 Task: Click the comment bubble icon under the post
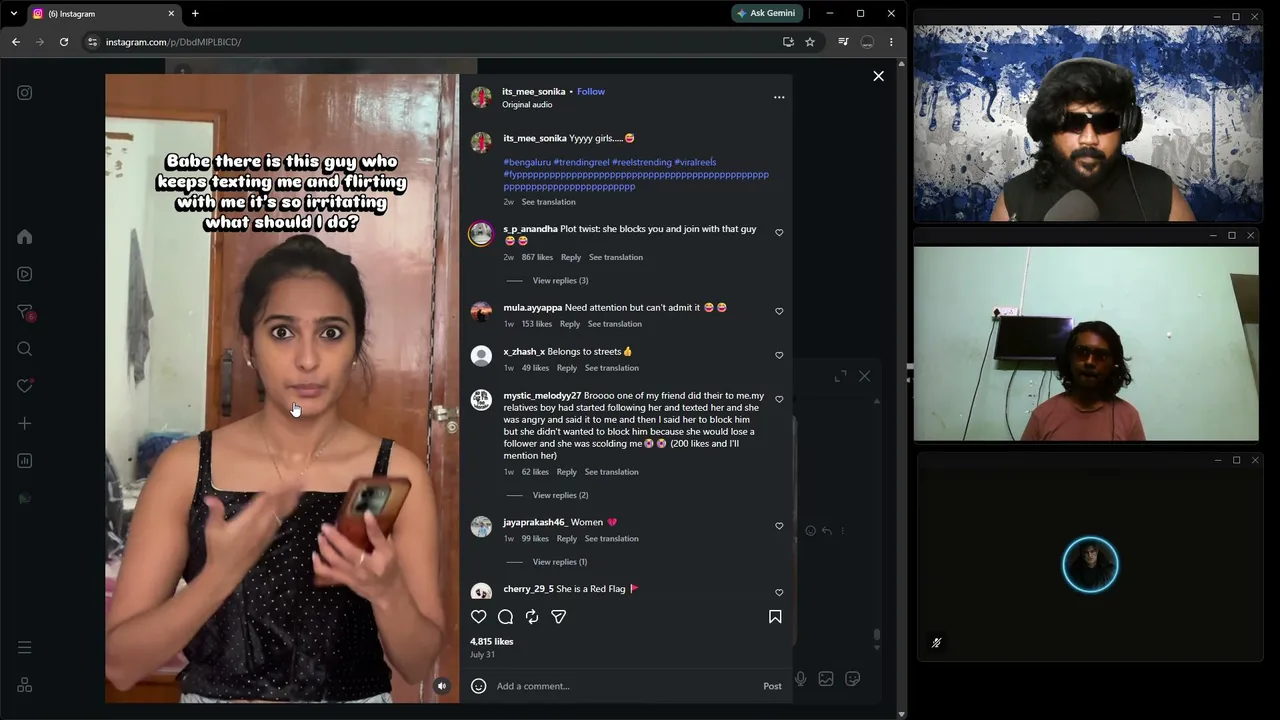505,617
